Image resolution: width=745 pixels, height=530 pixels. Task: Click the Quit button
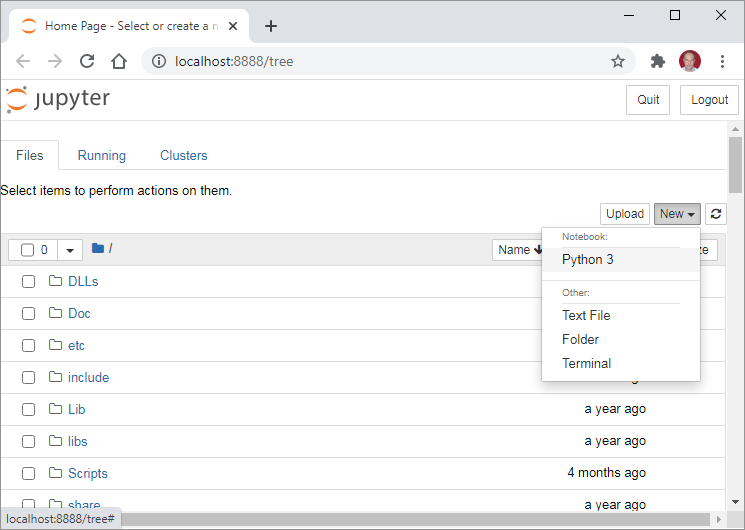[648, 100]
